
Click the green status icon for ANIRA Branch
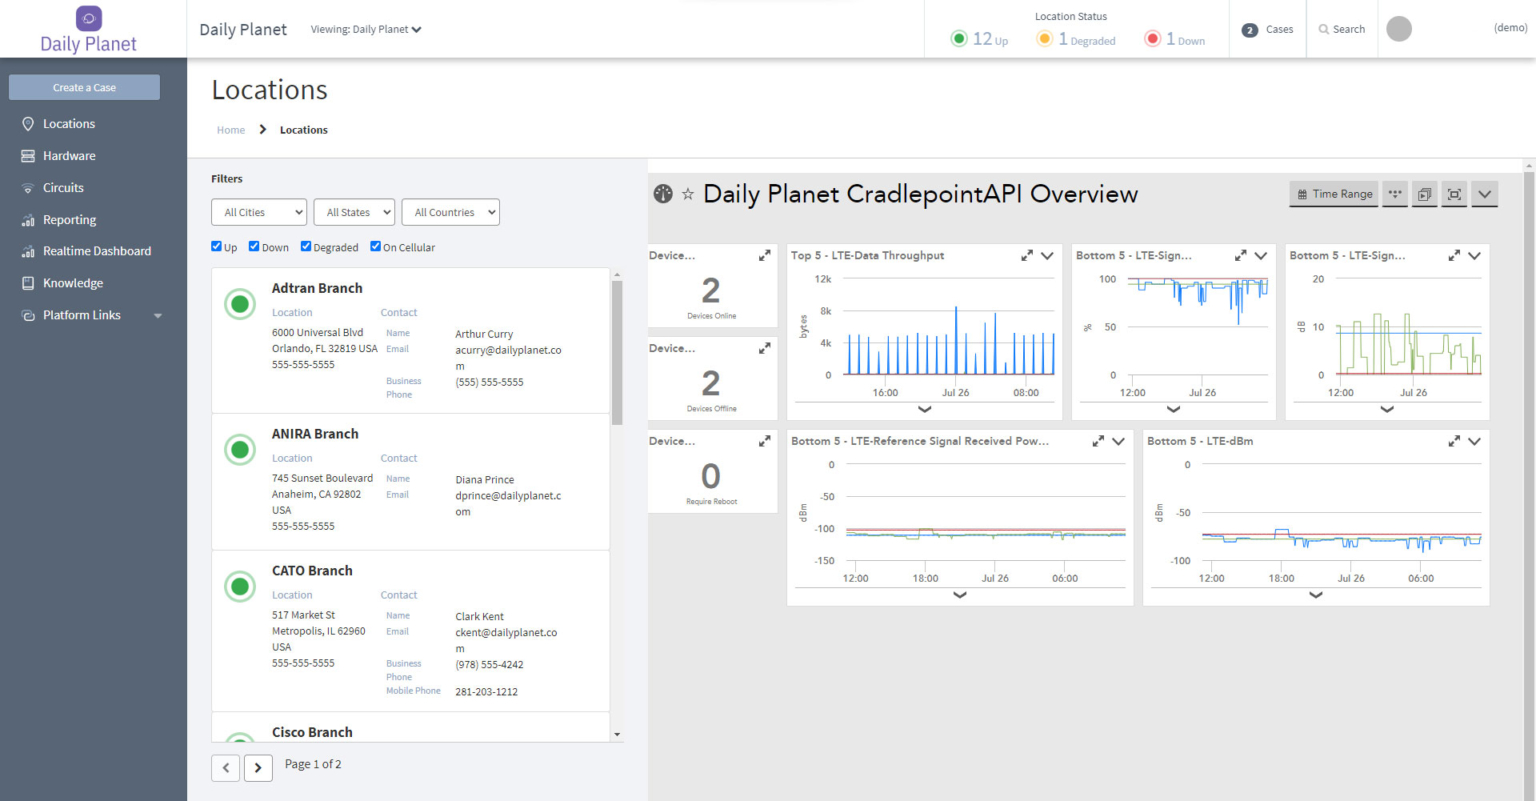[240, 449]
